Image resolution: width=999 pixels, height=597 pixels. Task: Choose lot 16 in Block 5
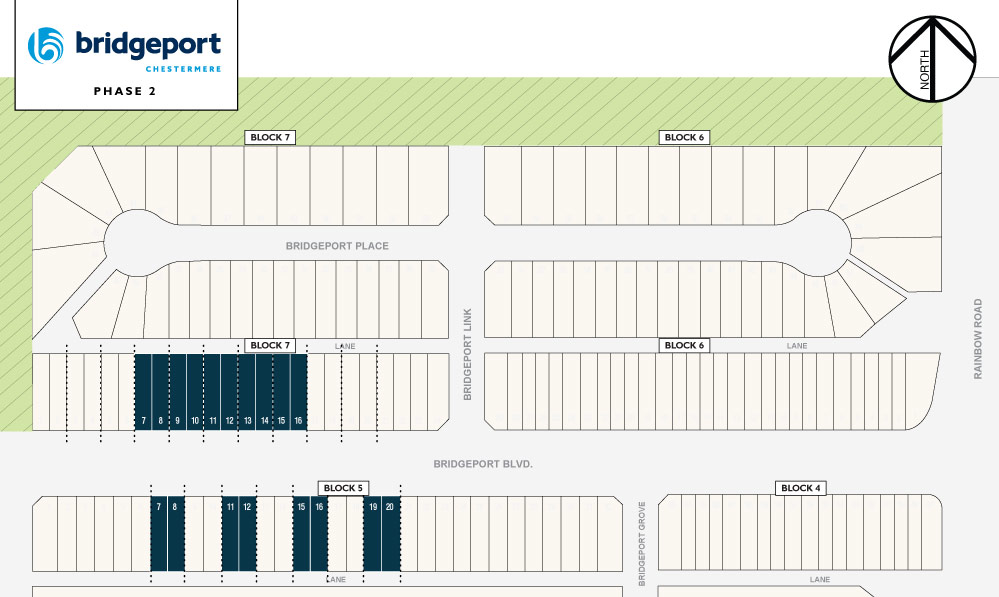[319, 535]
